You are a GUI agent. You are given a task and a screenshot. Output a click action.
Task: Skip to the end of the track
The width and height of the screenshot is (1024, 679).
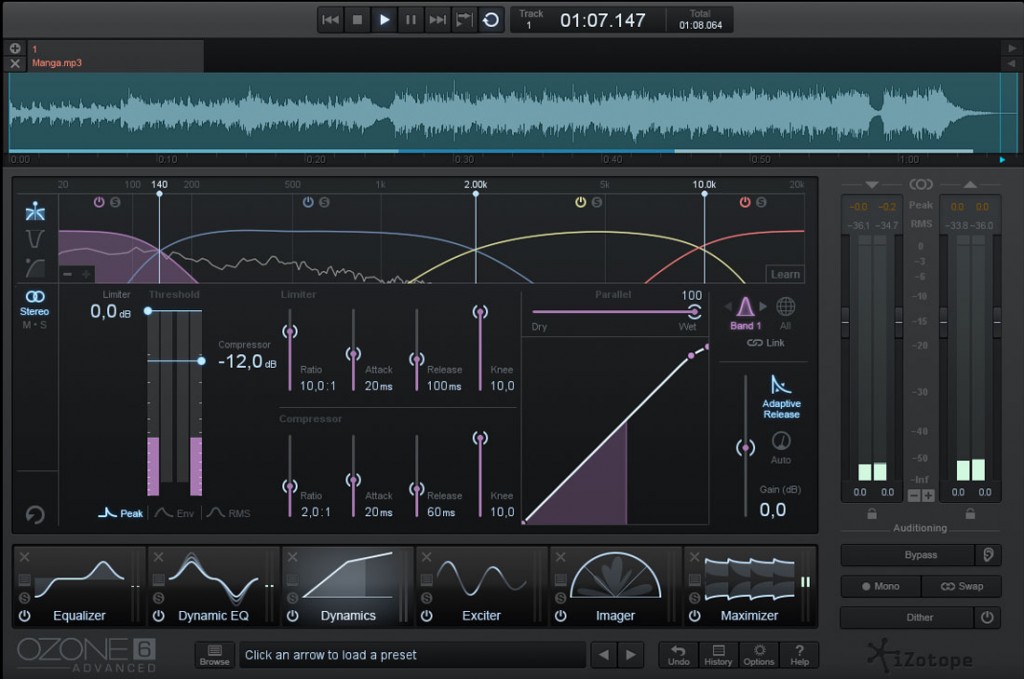[438, 20]
